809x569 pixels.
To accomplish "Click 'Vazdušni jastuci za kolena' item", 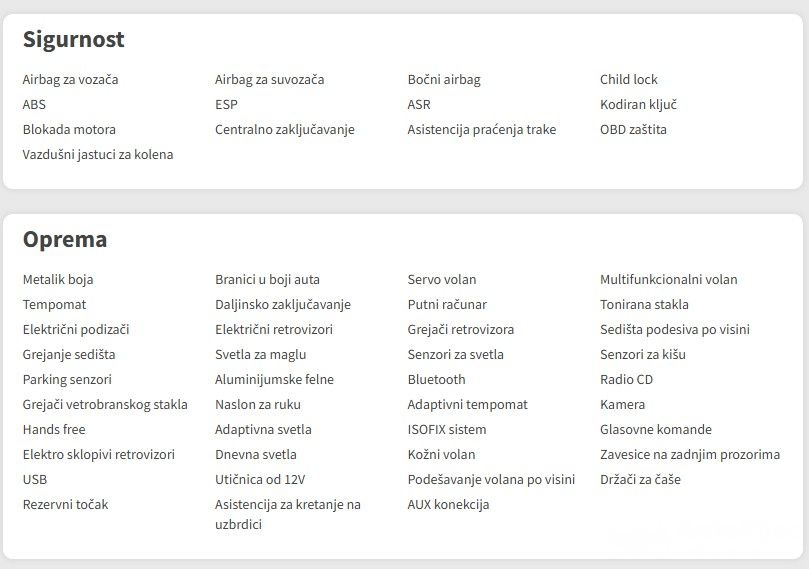I will pos(98,155).
